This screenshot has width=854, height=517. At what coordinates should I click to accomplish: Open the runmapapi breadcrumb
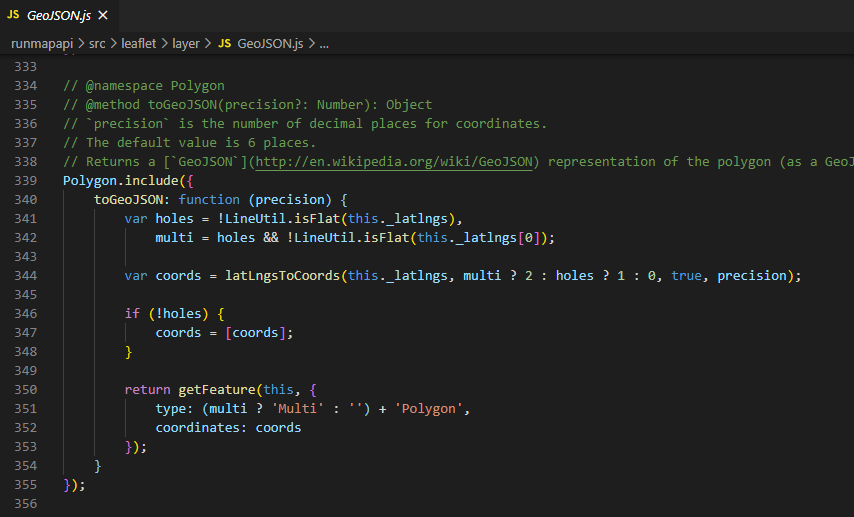42,44
